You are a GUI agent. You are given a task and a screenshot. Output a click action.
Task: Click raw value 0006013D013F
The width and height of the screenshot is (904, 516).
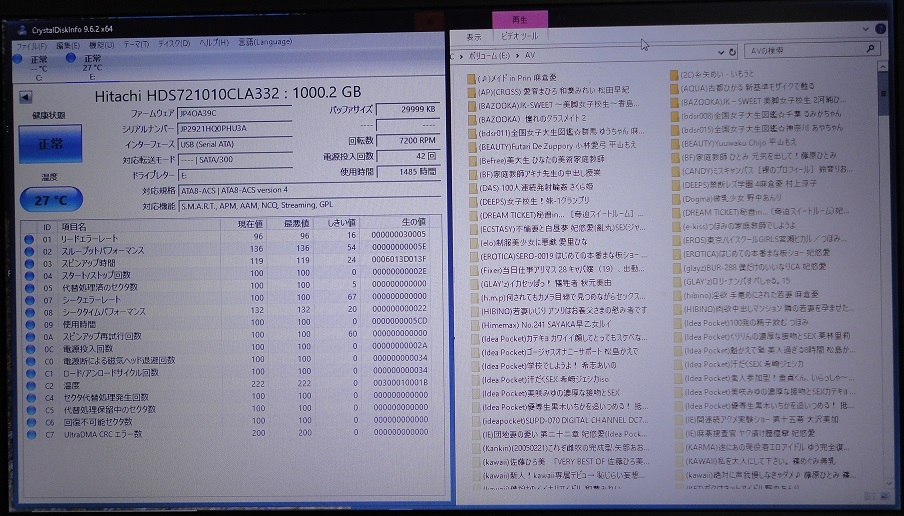coord(399,259)
